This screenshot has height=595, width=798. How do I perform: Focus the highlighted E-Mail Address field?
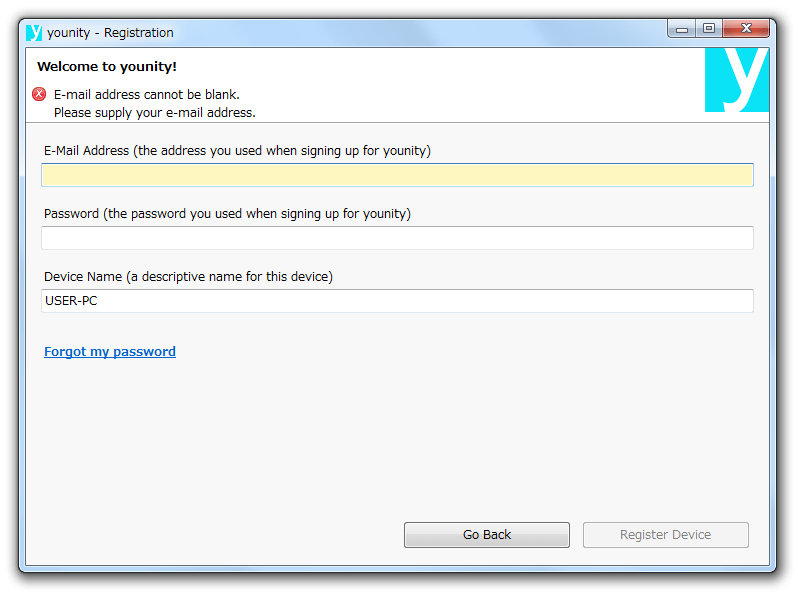(397, 175)
